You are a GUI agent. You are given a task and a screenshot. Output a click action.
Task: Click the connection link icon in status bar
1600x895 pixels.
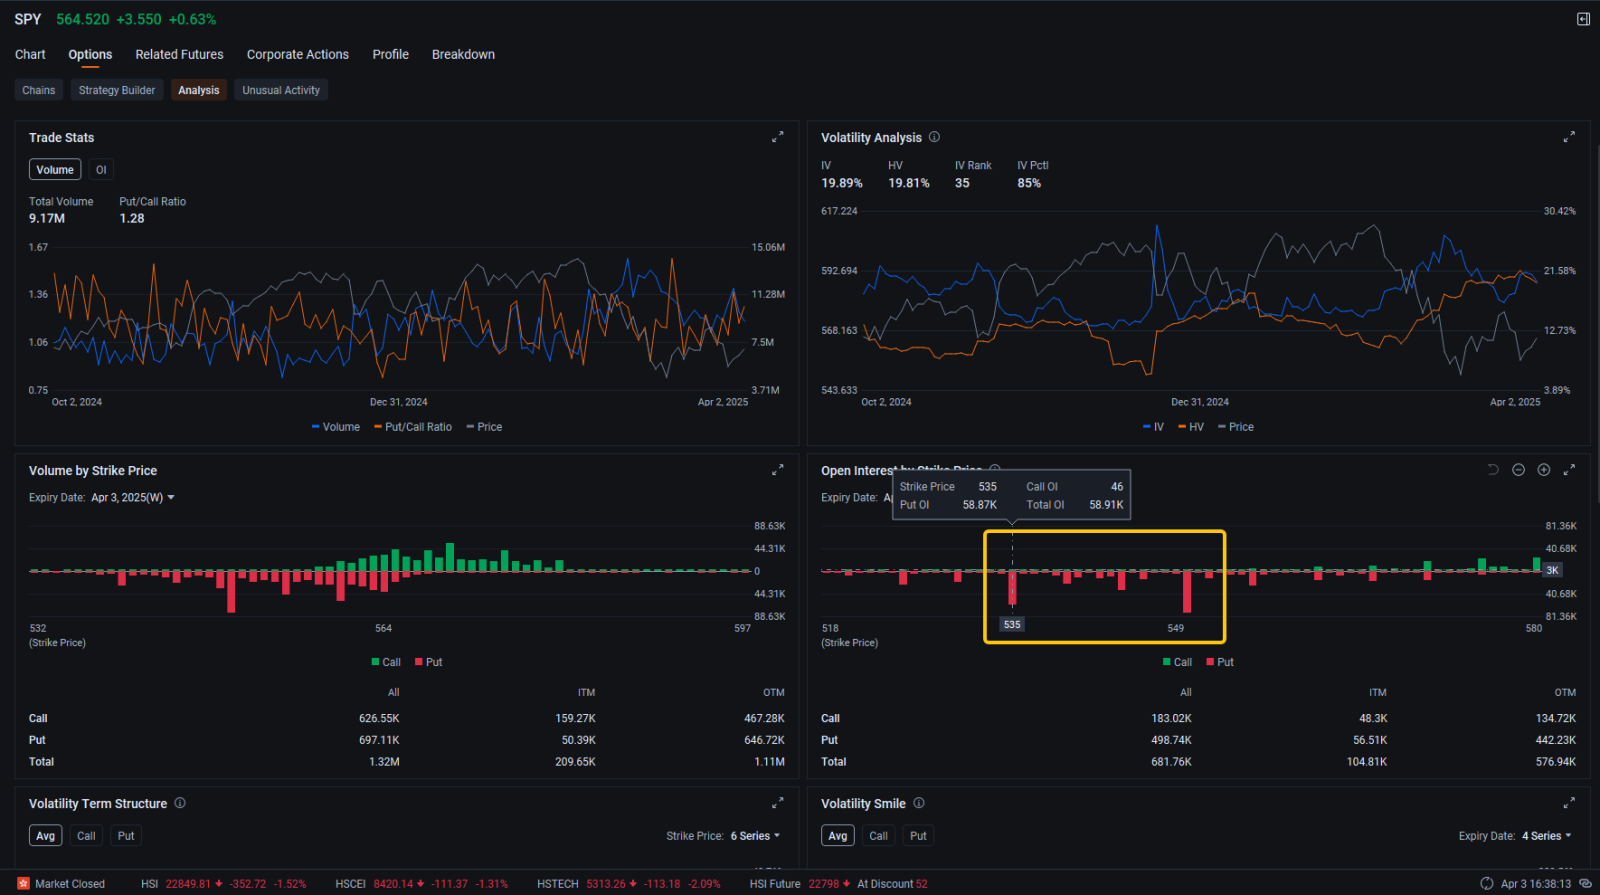coord(1585,884)
